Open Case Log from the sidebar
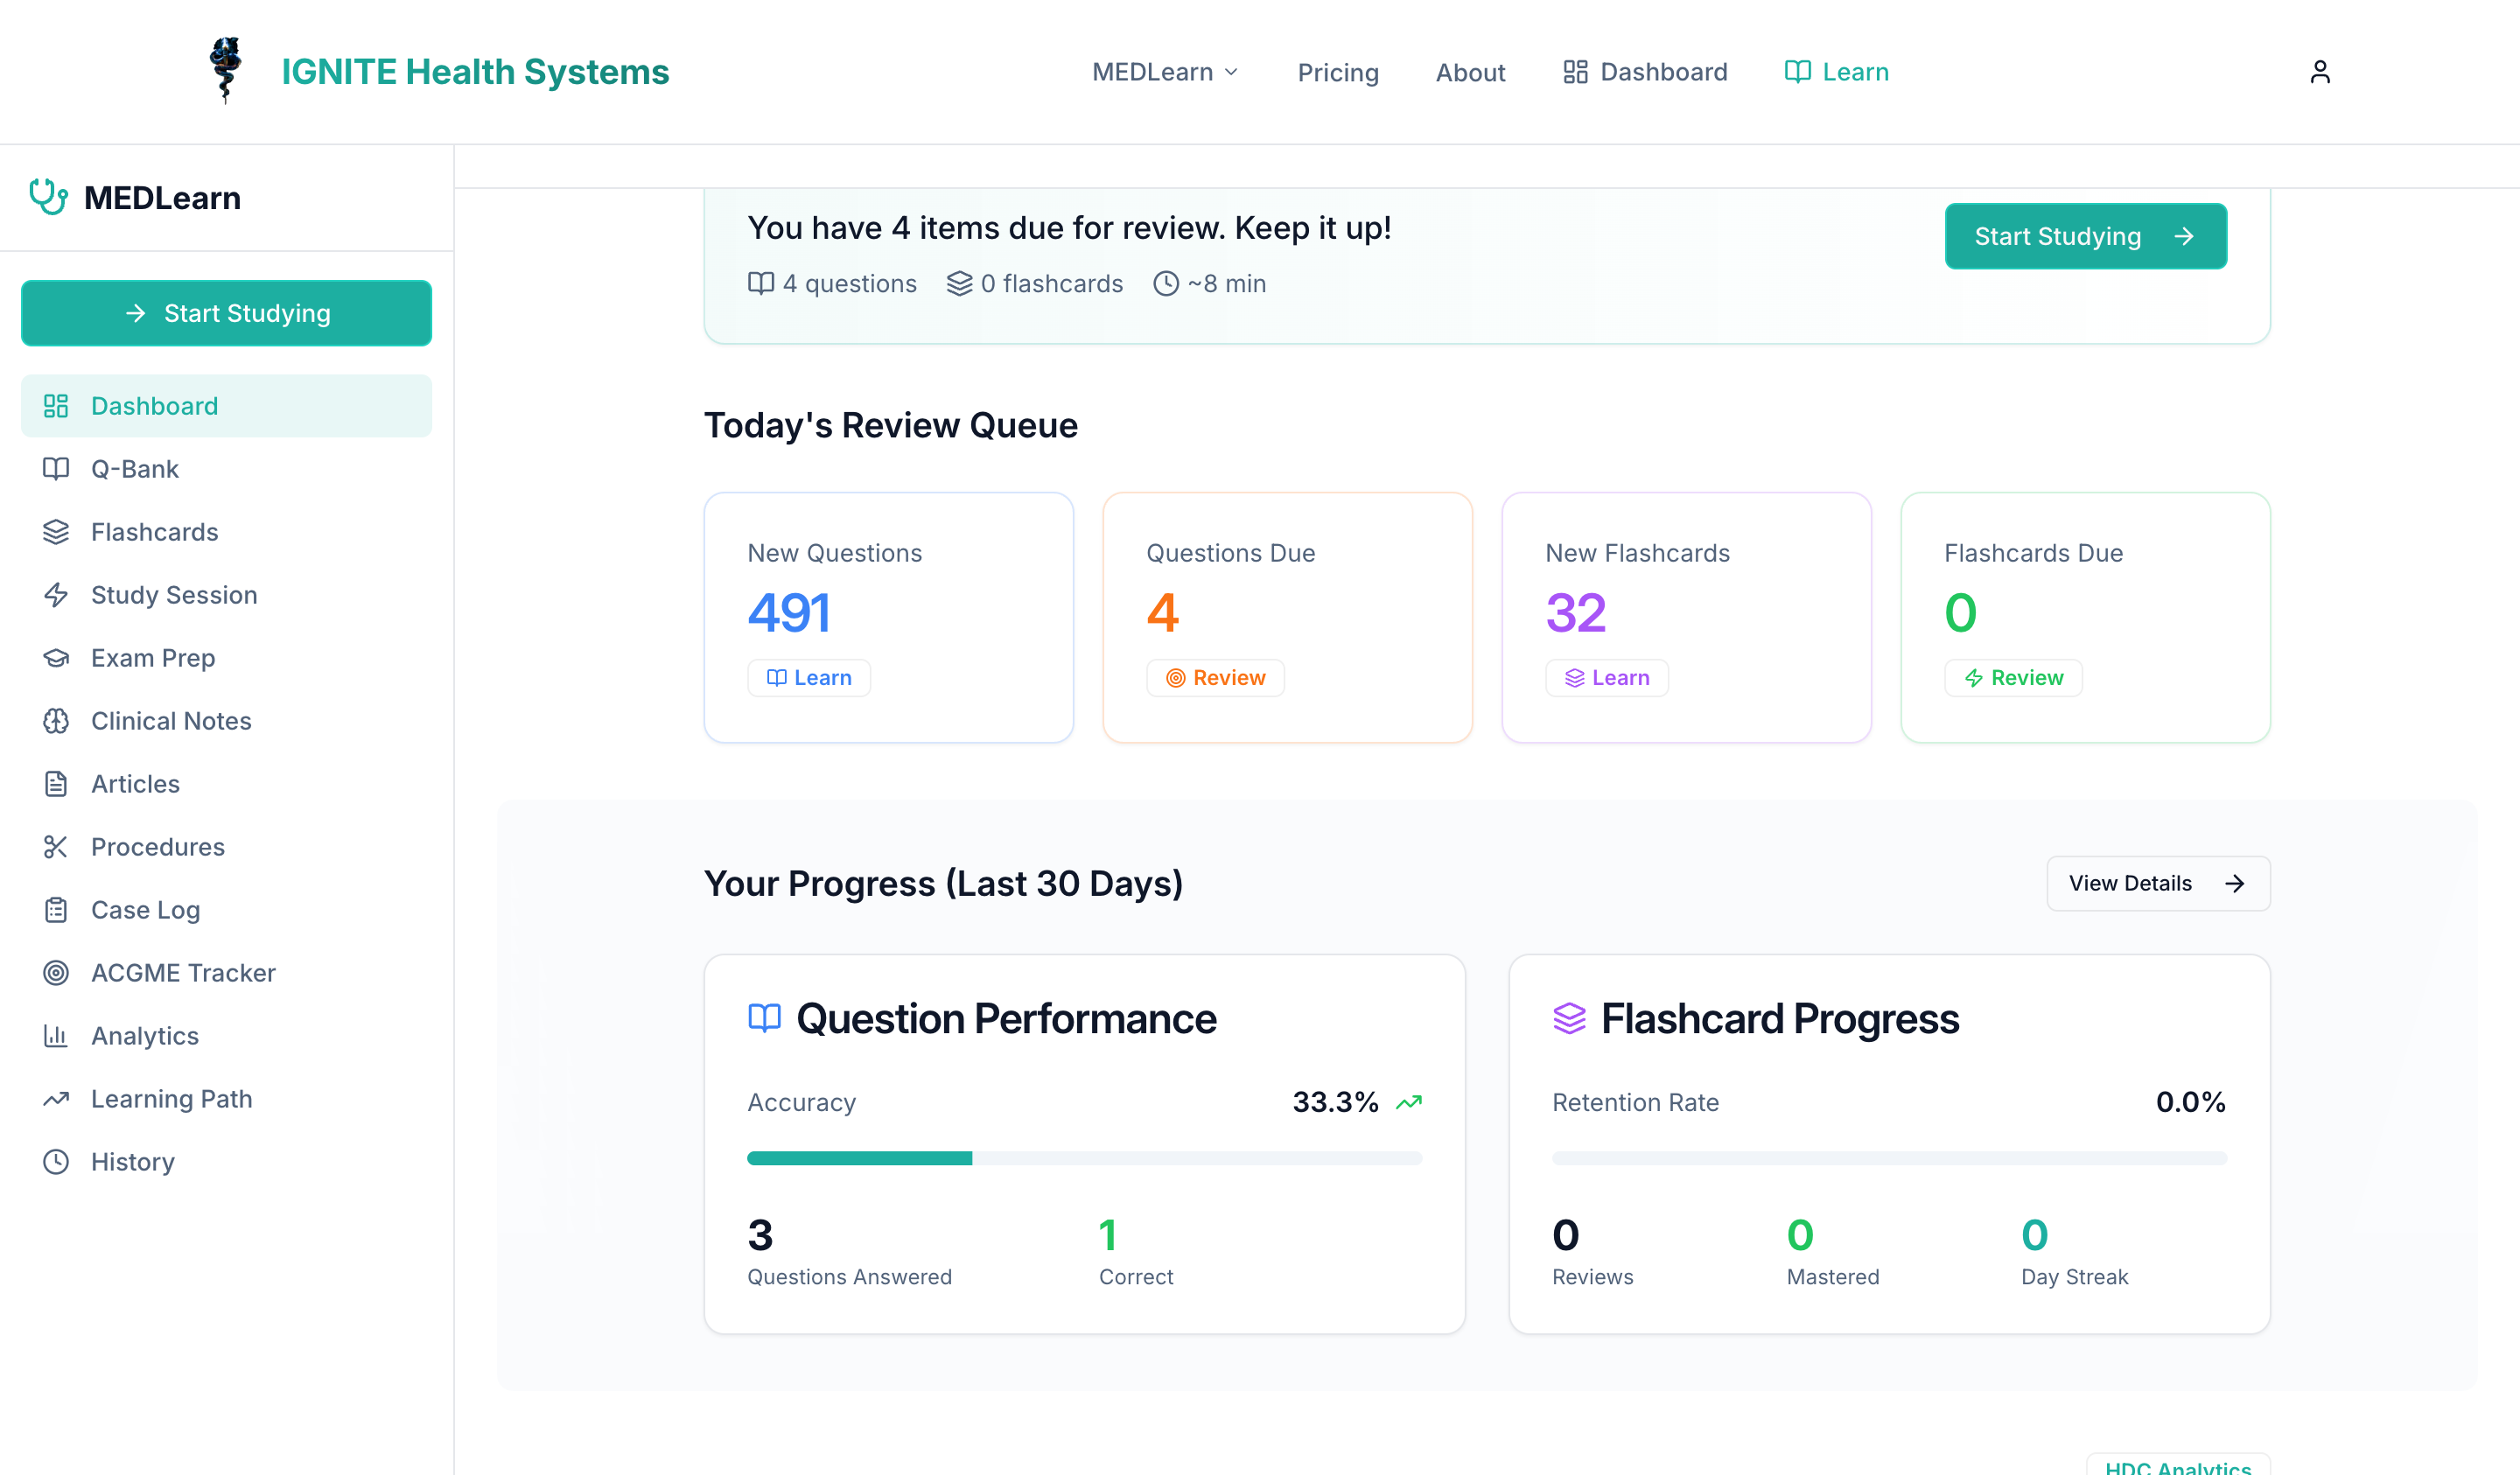 (x=227, y=910)
